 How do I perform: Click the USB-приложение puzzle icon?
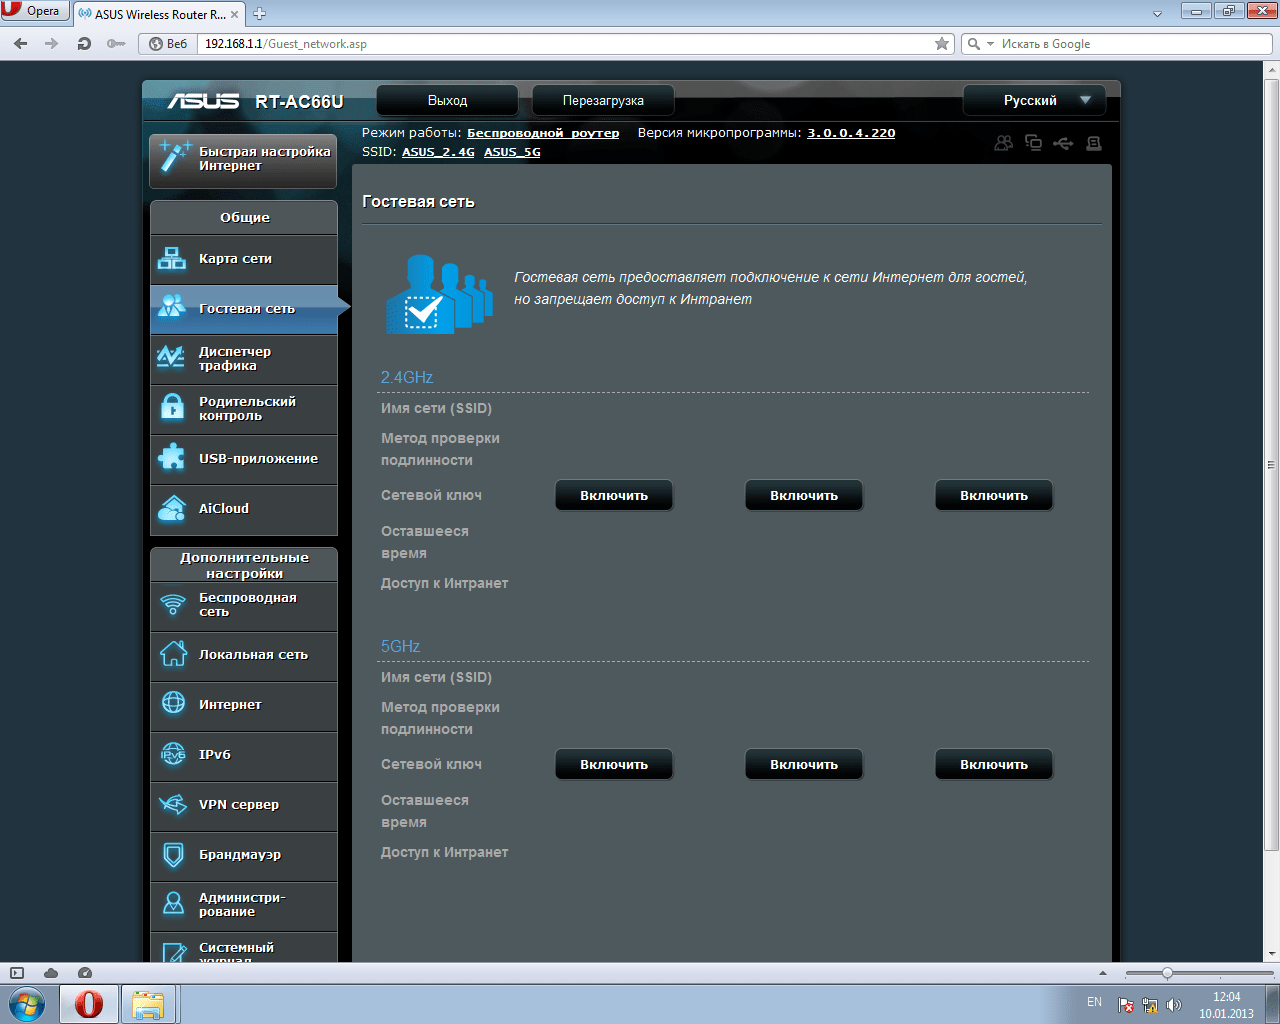click(x=172, y=458)
